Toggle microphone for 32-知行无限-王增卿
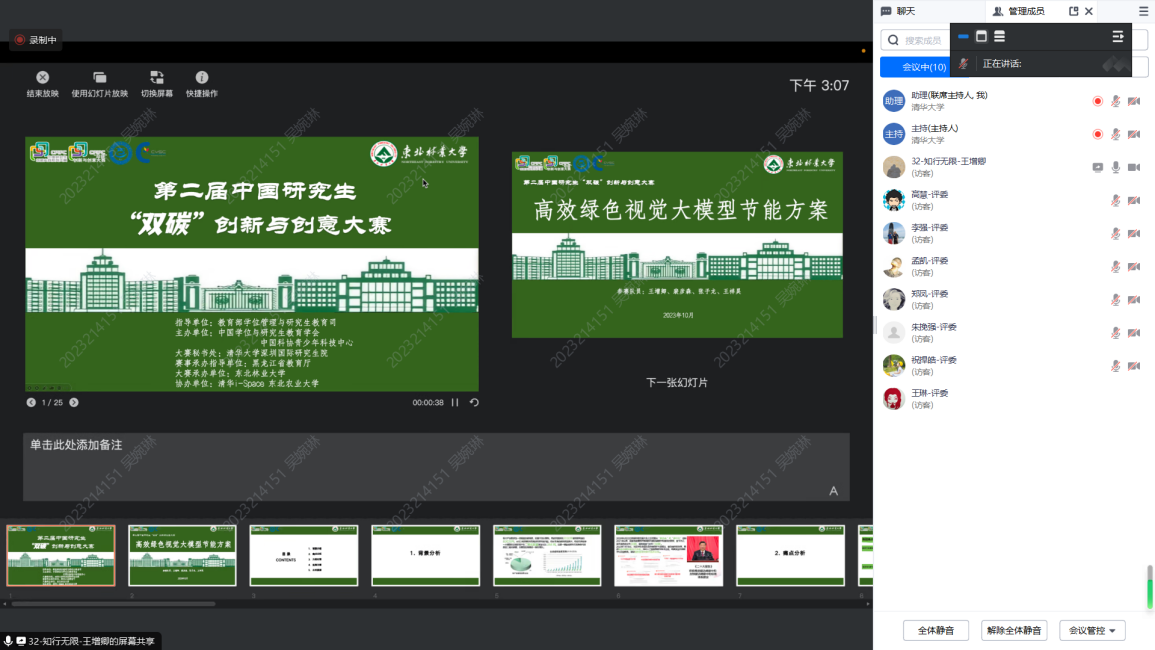The image size is (1155, 650). (x=1115, y=167)
